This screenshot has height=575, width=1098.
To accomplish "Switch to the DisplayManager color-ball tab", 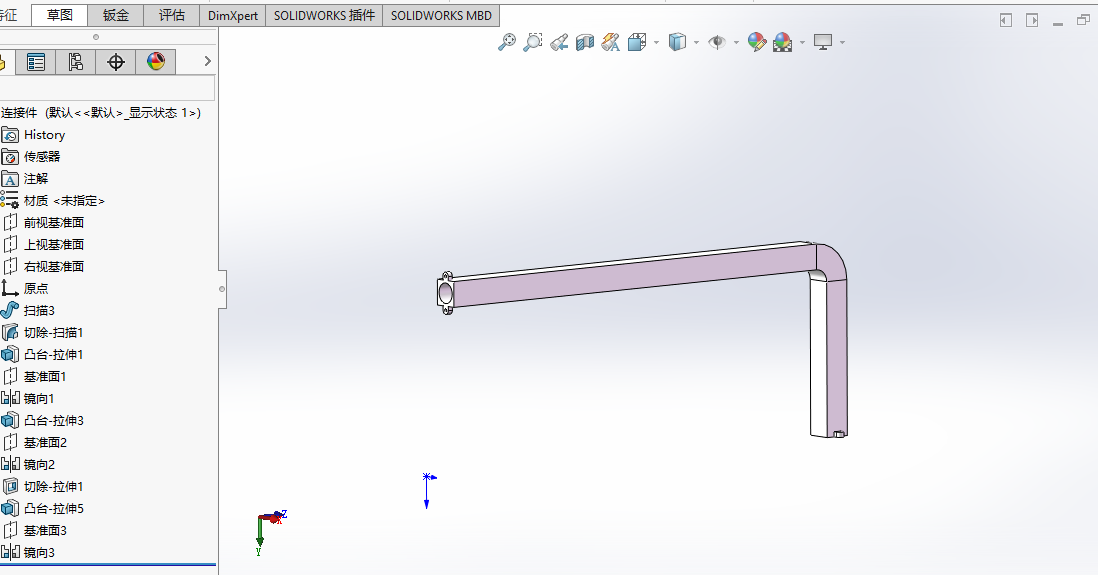I will (x=155, y=62).
